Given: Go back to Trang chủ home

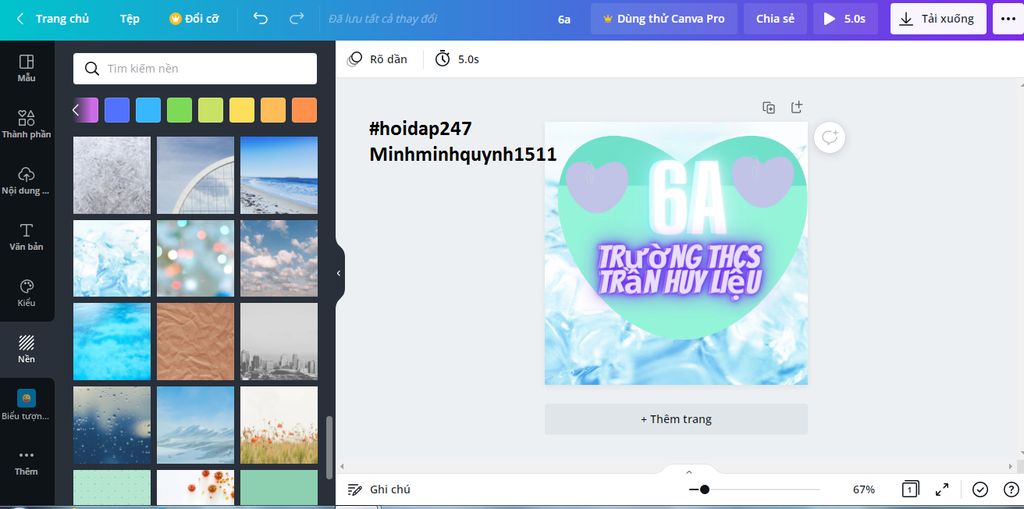Looking at the screenshot, I should [x=53, y=19].
